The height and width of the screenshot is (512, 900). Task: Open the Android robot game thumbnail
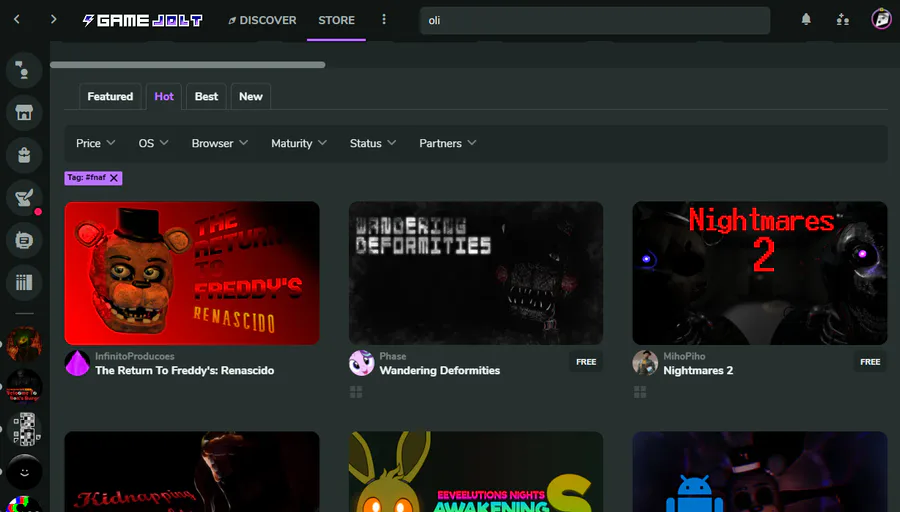coord(760,472)
